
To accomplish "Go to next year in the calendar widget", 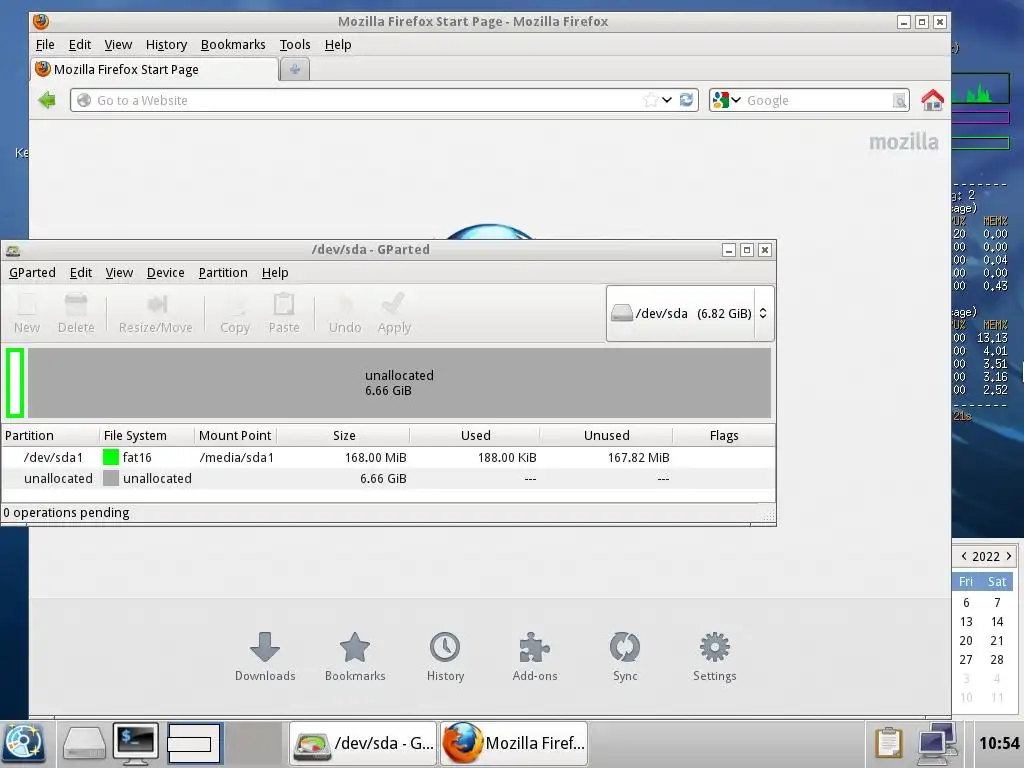I will coord(1009,556).
